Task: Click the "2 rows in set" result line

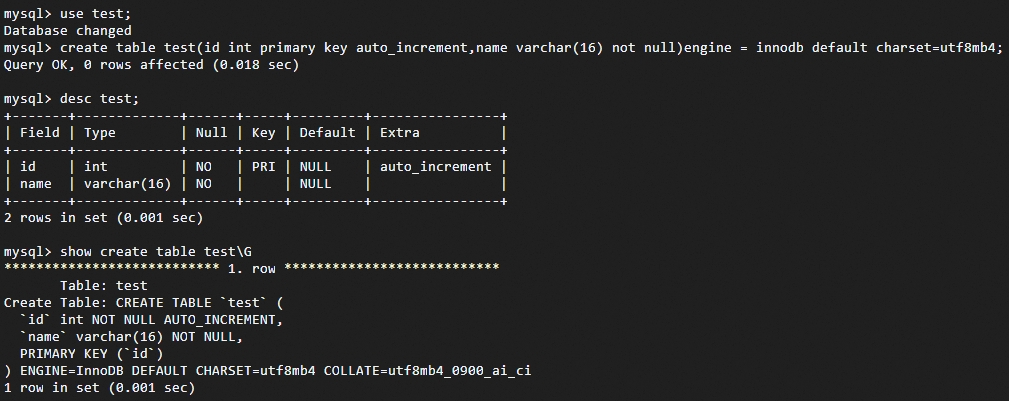Action: point(103,217)
